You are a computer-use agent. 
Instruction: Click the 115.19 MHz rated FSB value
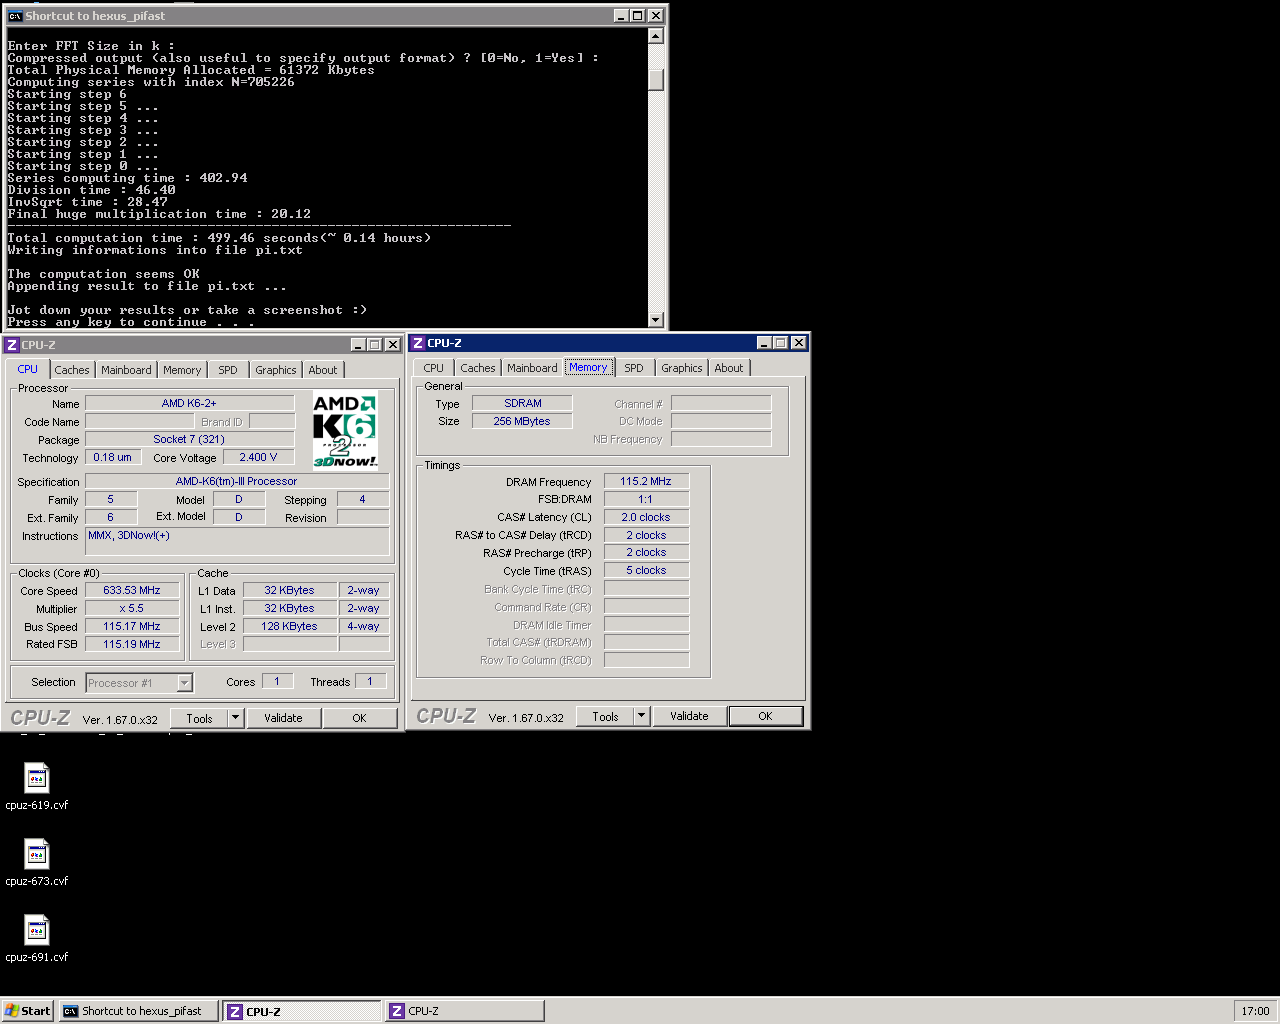[x=132, y=644]
